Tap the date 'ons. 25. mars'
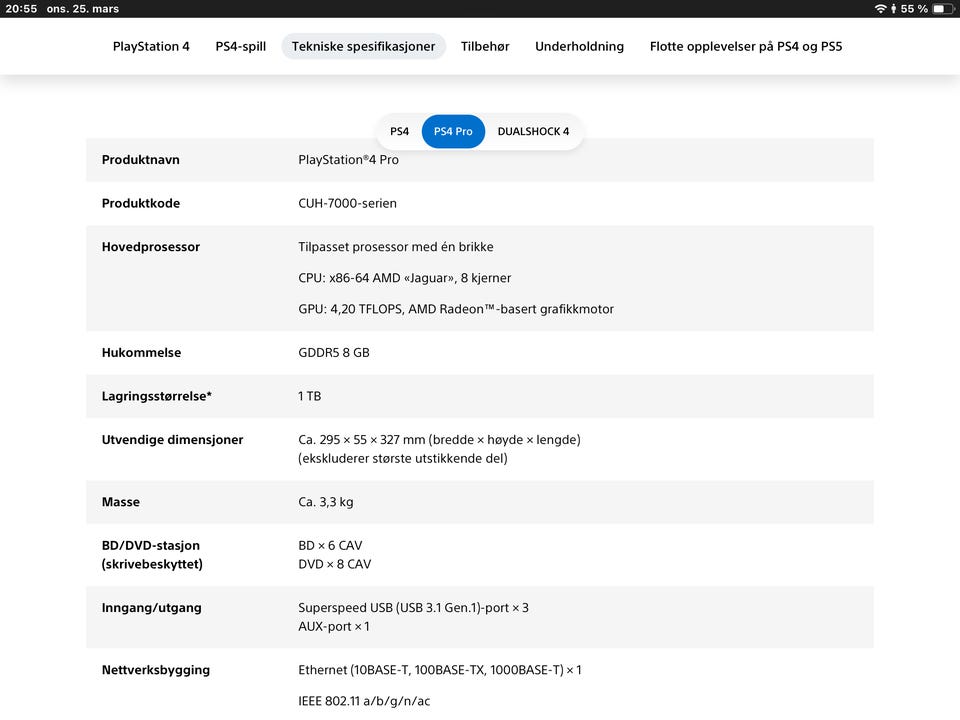This screenshot has width=960, height=720. (83, 9)
